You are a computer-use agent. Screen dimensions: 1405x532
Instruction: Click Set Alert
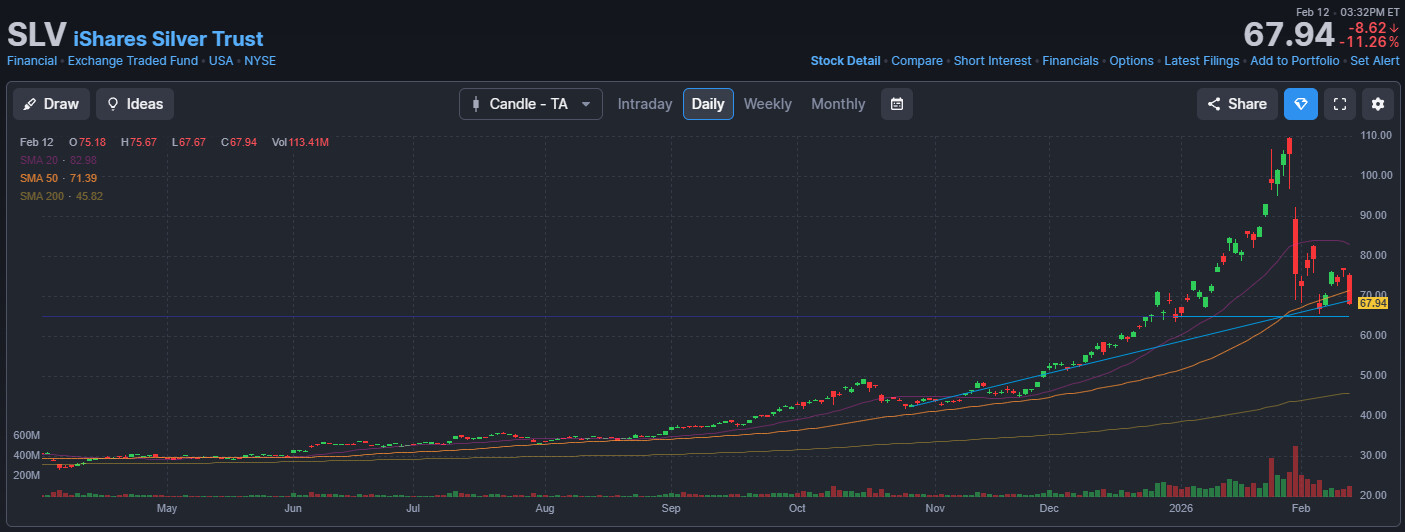(x=1375, y=61)
